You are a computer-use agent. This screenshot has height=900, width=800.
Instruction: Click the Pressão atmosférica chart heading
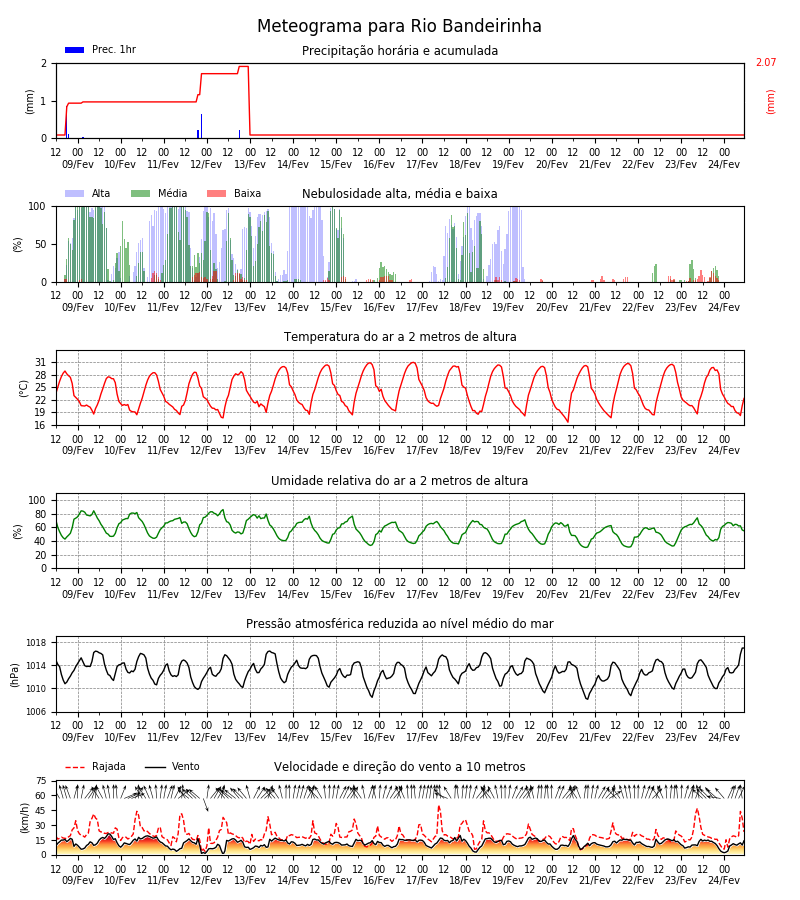pos(400,623)
